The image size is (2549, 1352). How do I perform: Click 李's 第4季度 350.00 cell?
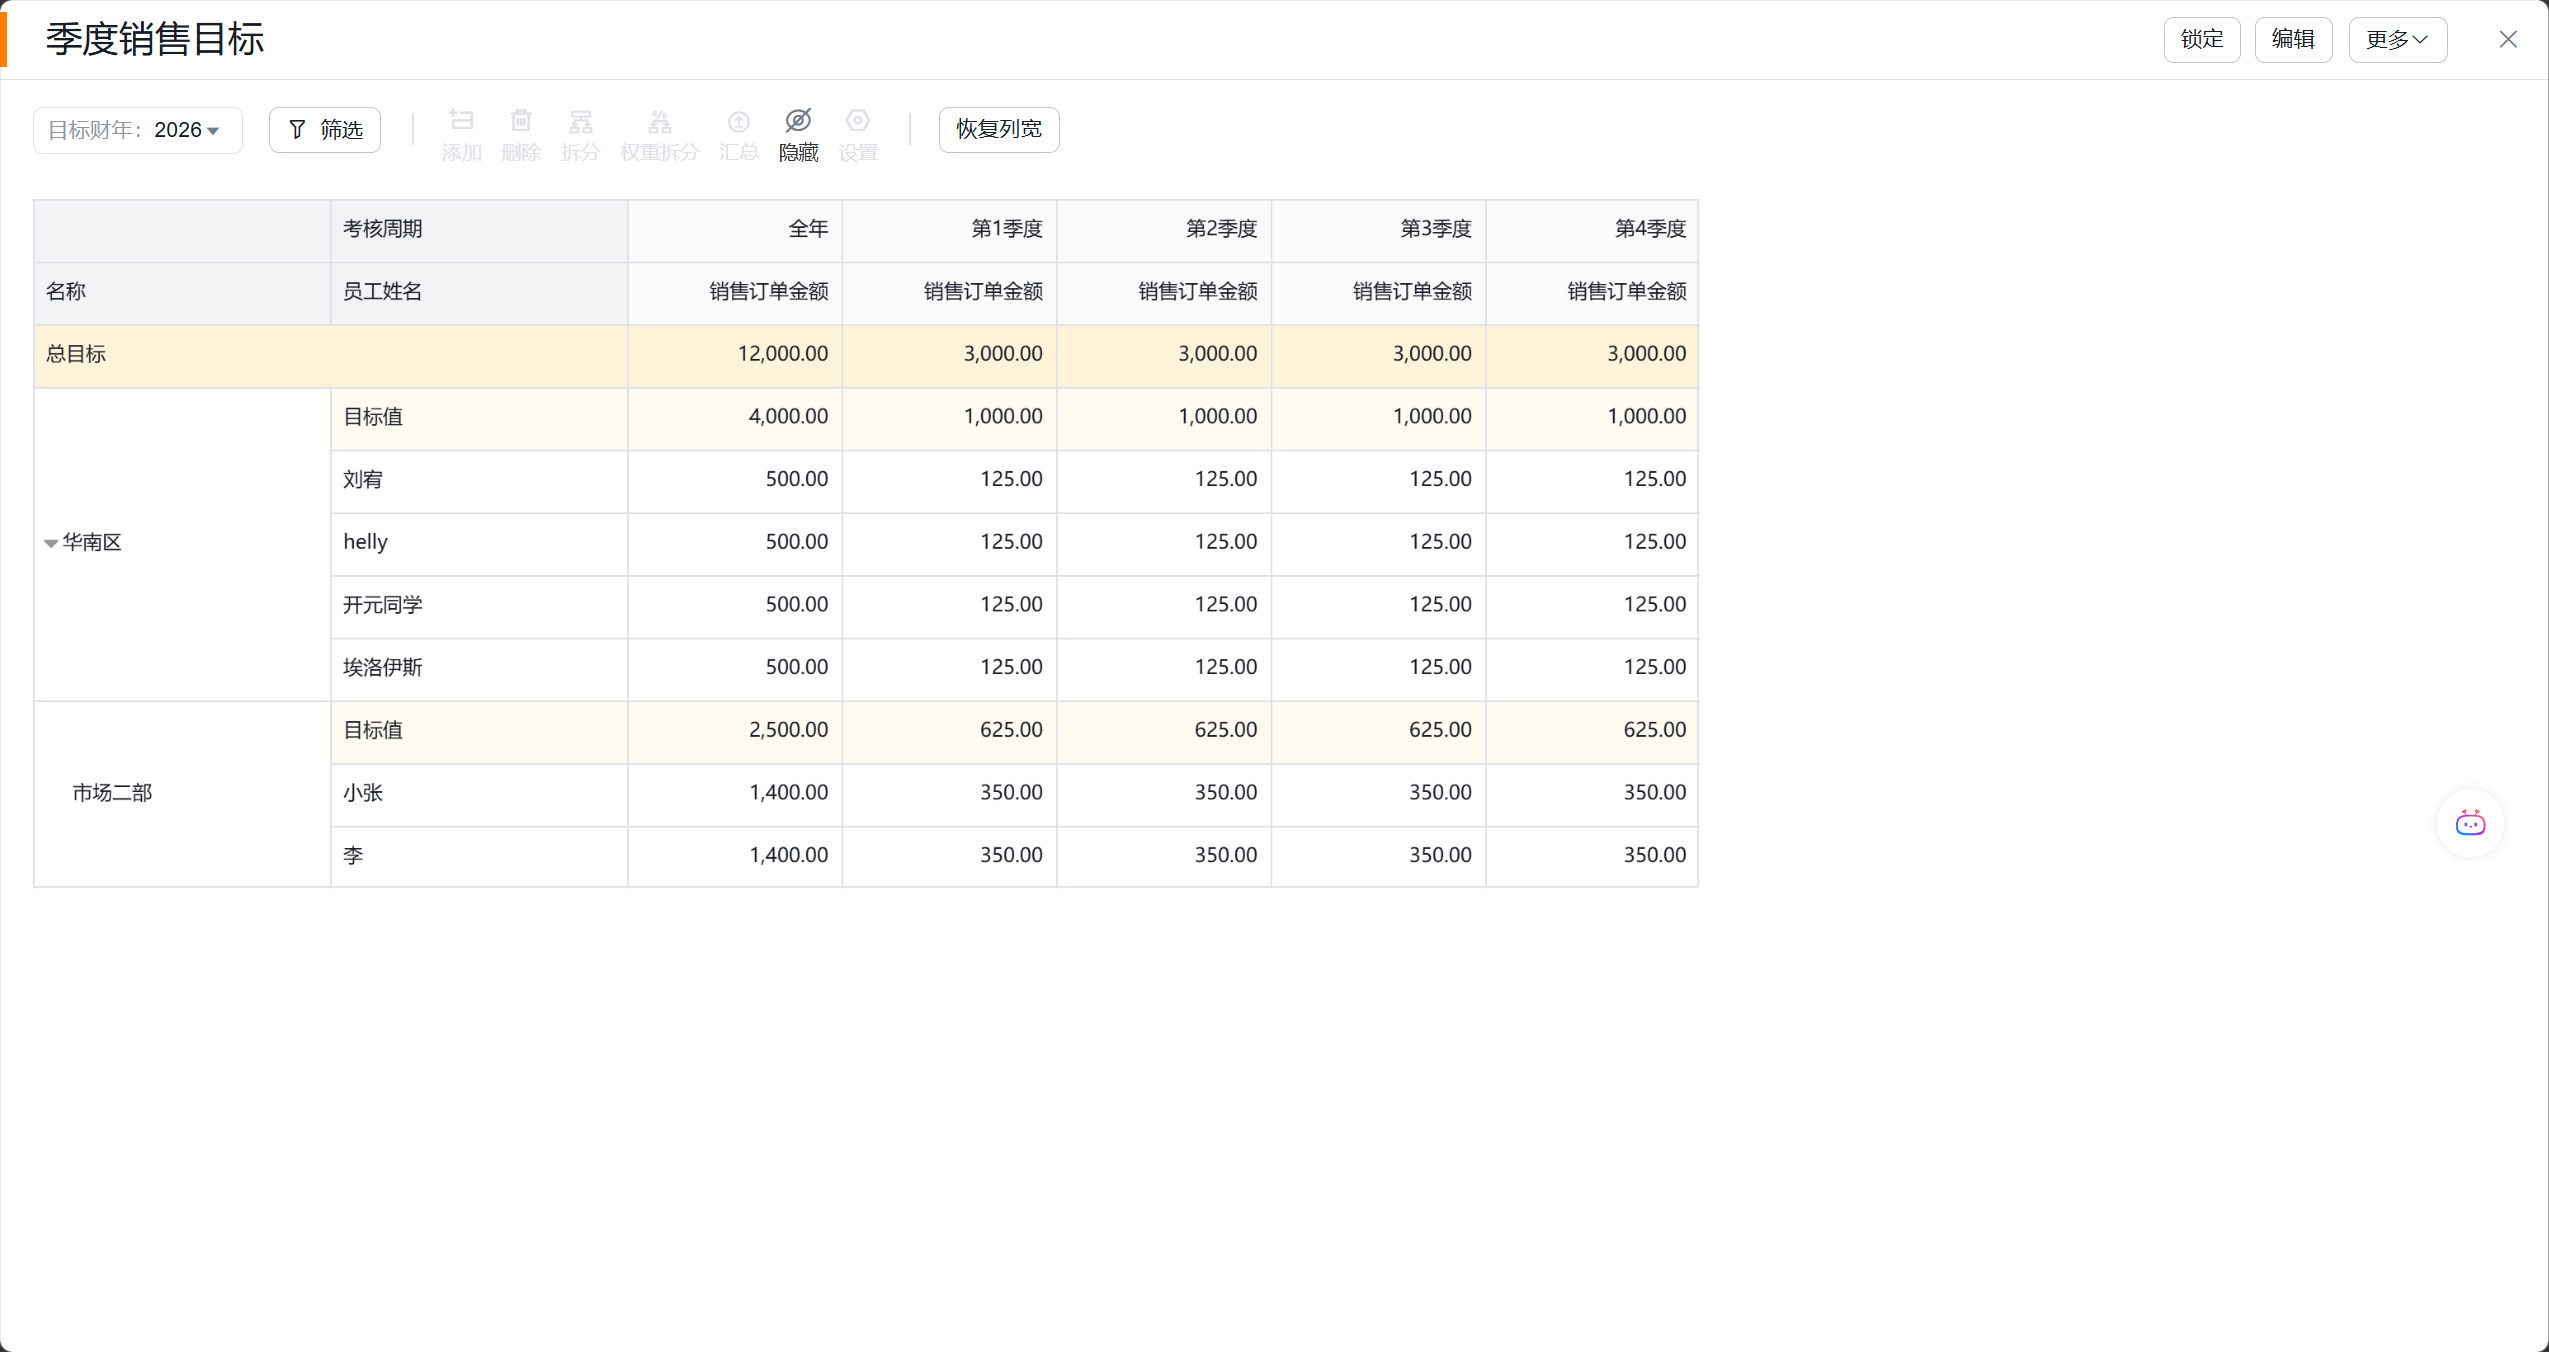[x=1592, y=856]
